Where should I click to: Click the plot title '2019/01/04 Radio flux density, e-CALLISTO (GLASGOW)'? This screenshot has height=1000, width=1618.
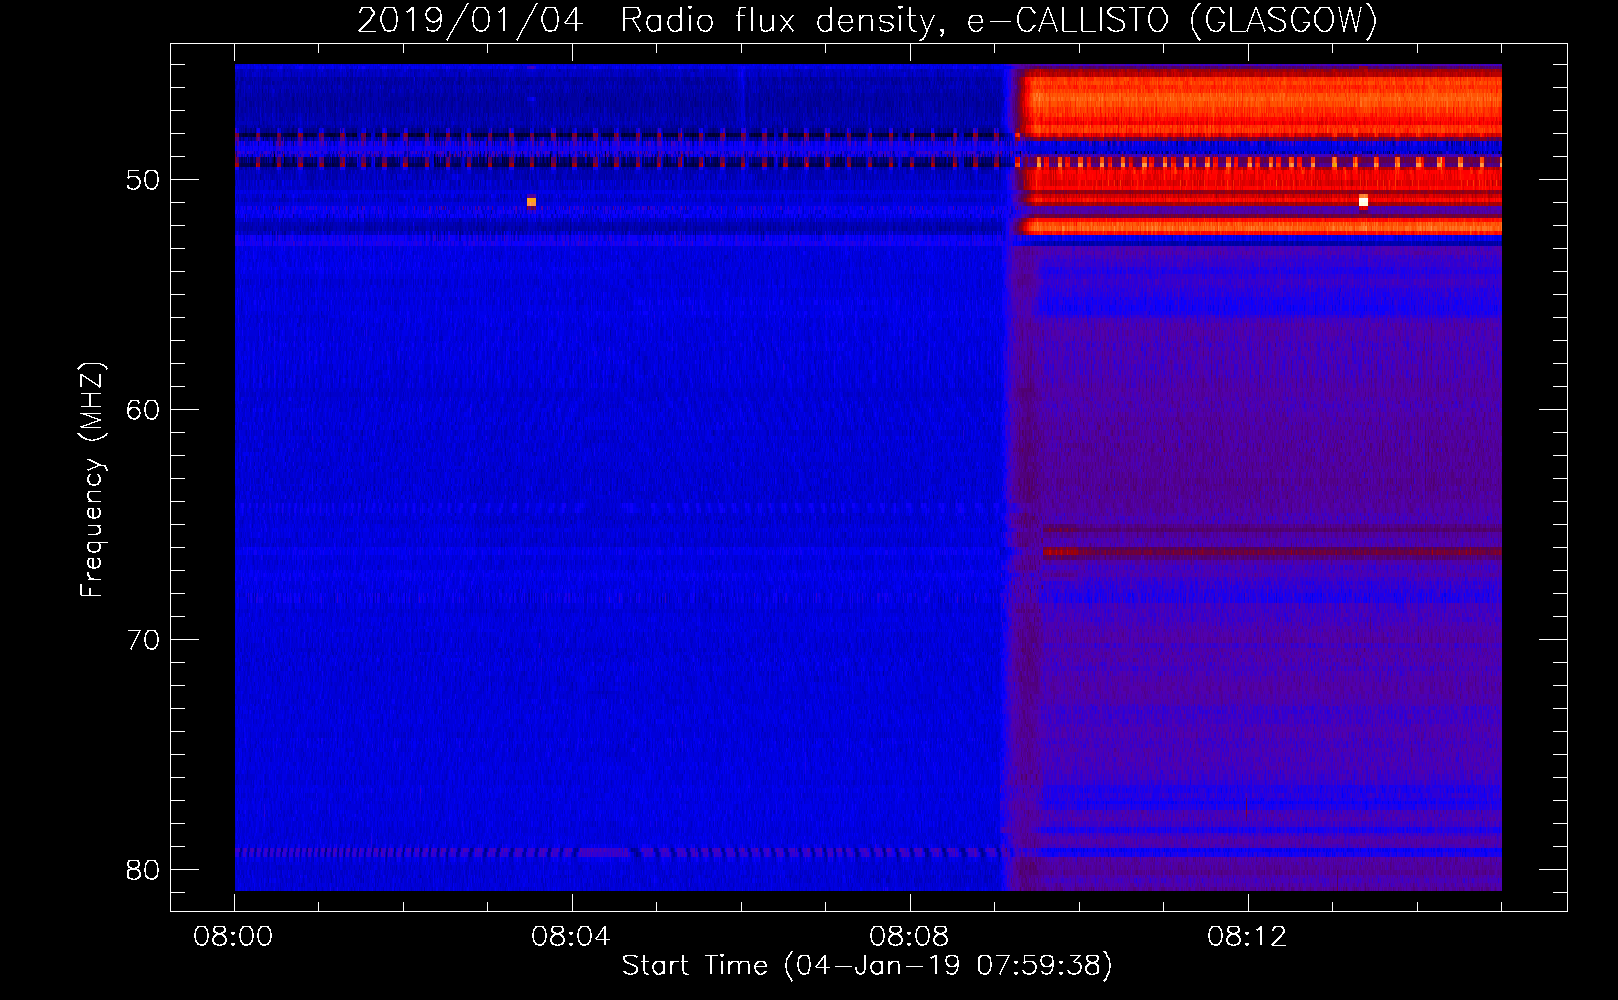click(867, 20)
